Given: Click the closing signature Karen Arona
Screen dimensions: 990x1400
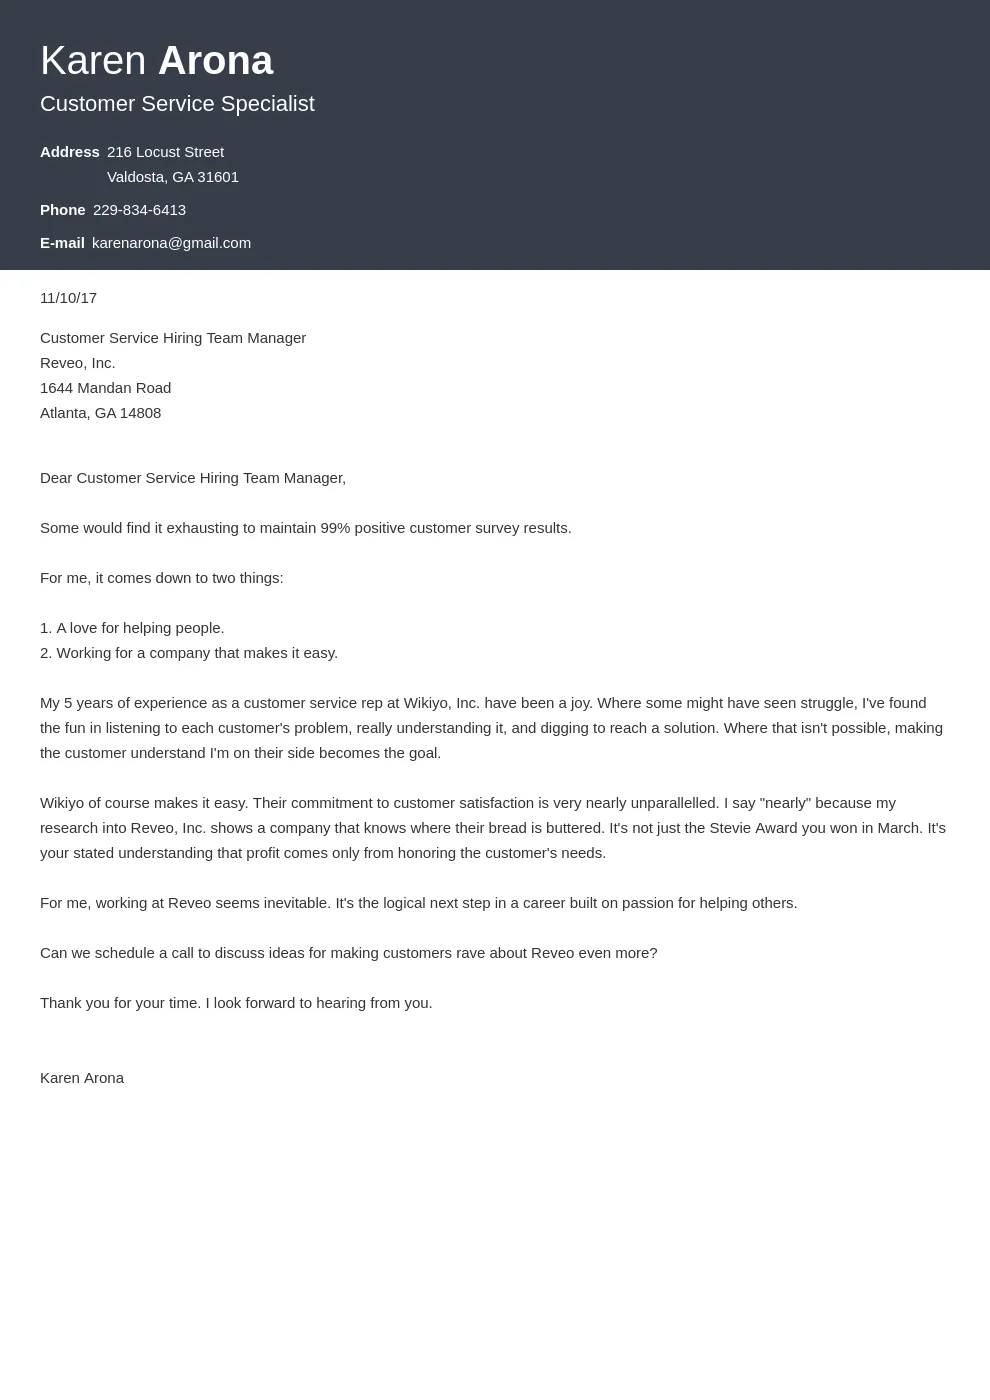Looking at the screenshot, I should [x=82, y=1078].
